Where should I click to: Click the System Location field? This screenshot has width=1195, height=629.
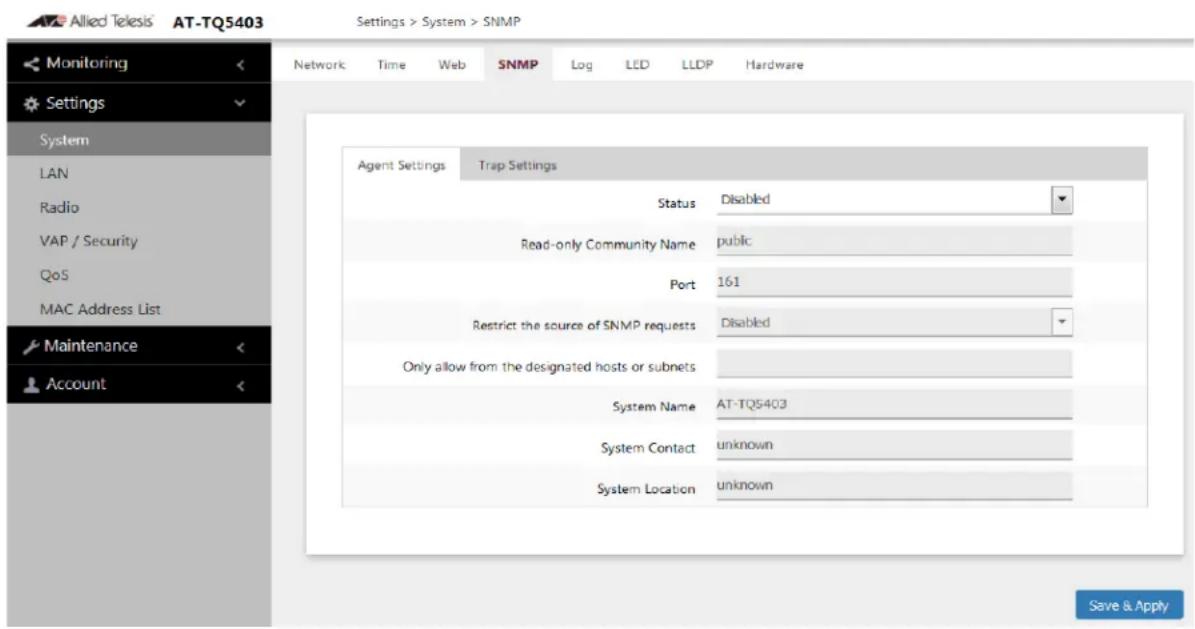tap(894, 486)
